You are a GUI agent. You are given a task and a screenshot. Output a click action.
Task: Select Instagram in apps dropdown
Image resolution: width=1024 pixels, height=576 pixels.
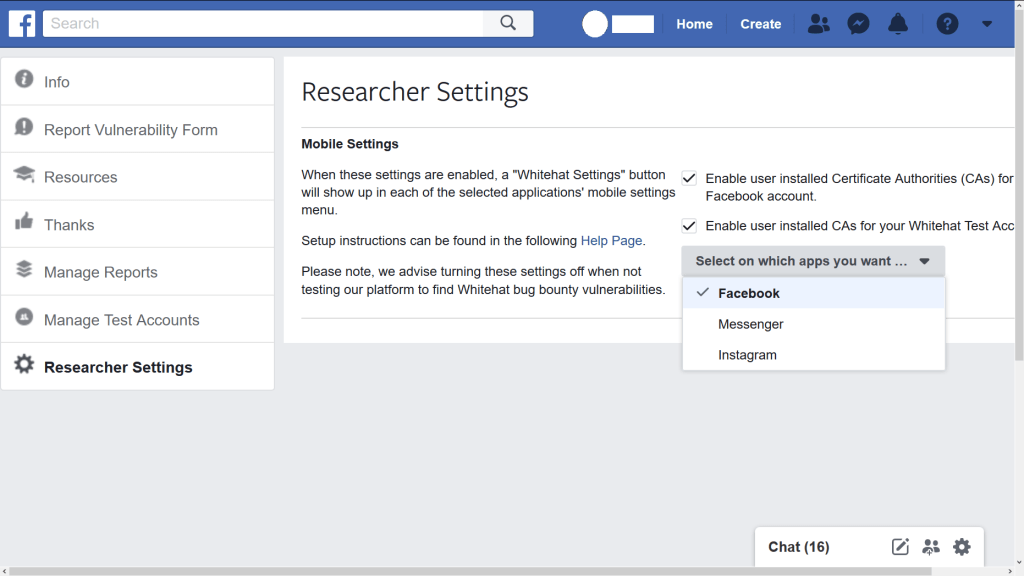tap(814, 355)
